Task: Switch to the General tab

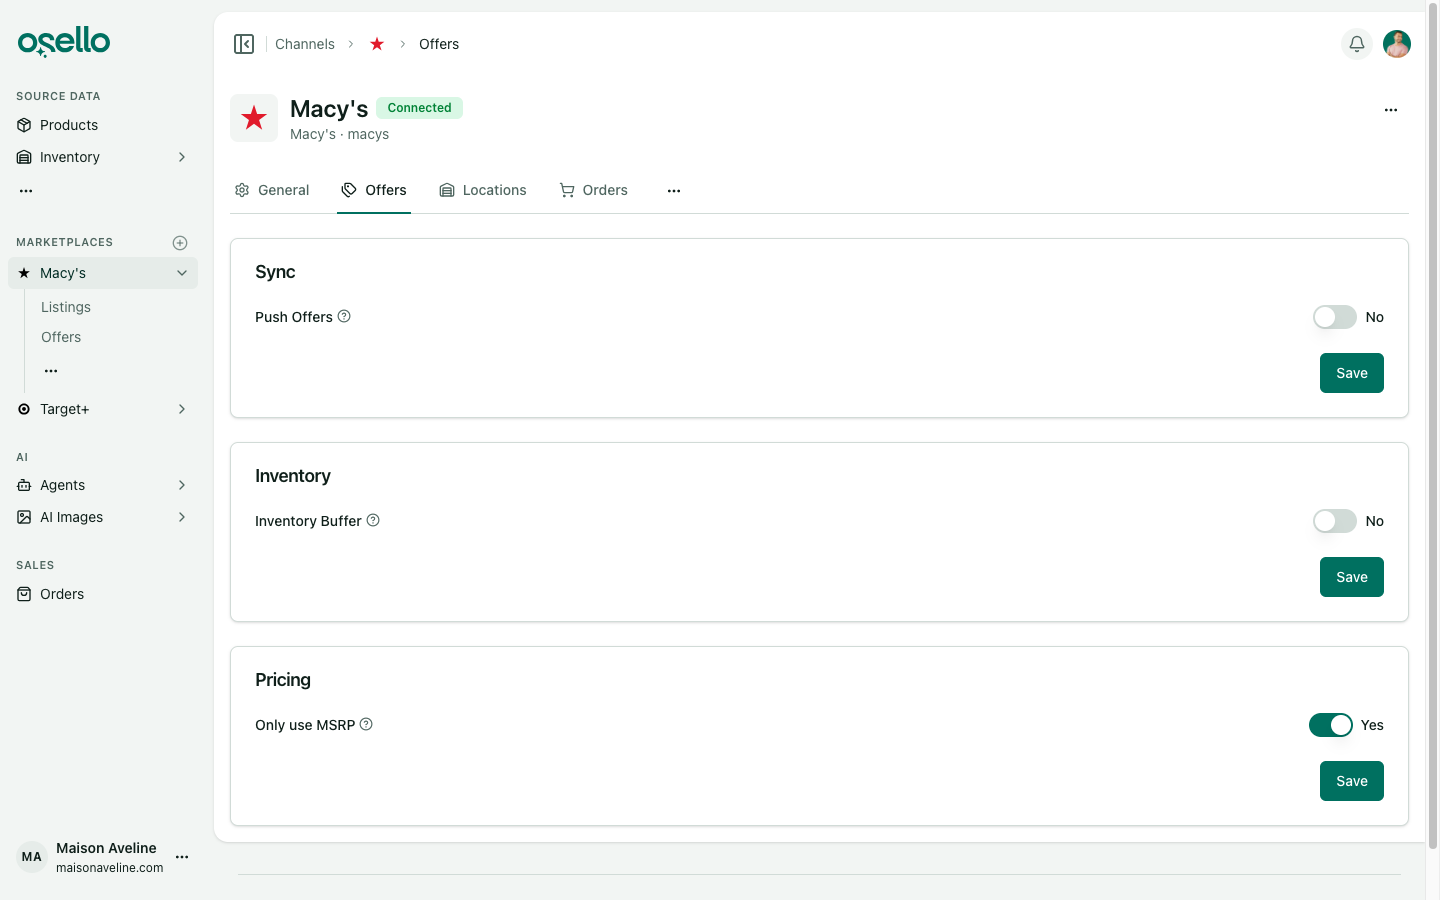Action: tap(272, 190)
